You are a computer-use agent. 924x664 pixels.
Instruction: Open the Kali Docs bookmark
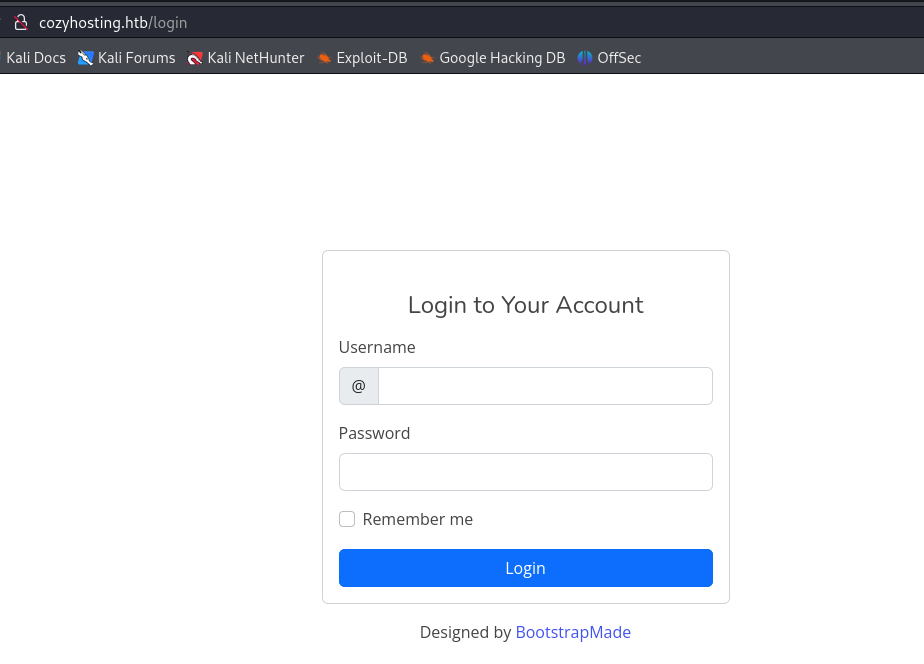tap(36, 57)
